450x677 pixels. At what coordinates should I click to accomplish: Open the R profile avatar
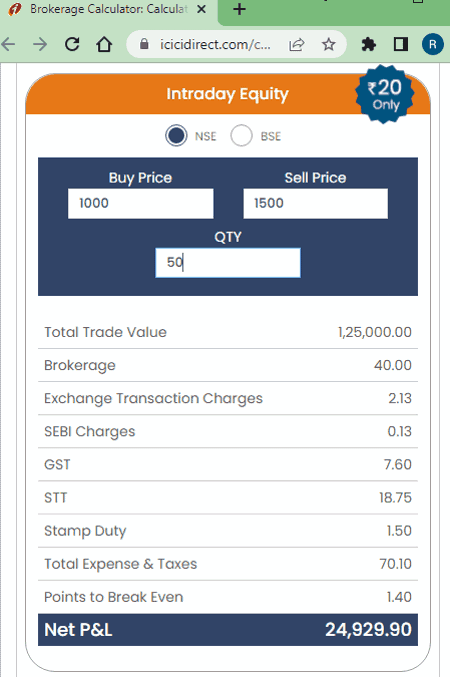tap(433, 44)
